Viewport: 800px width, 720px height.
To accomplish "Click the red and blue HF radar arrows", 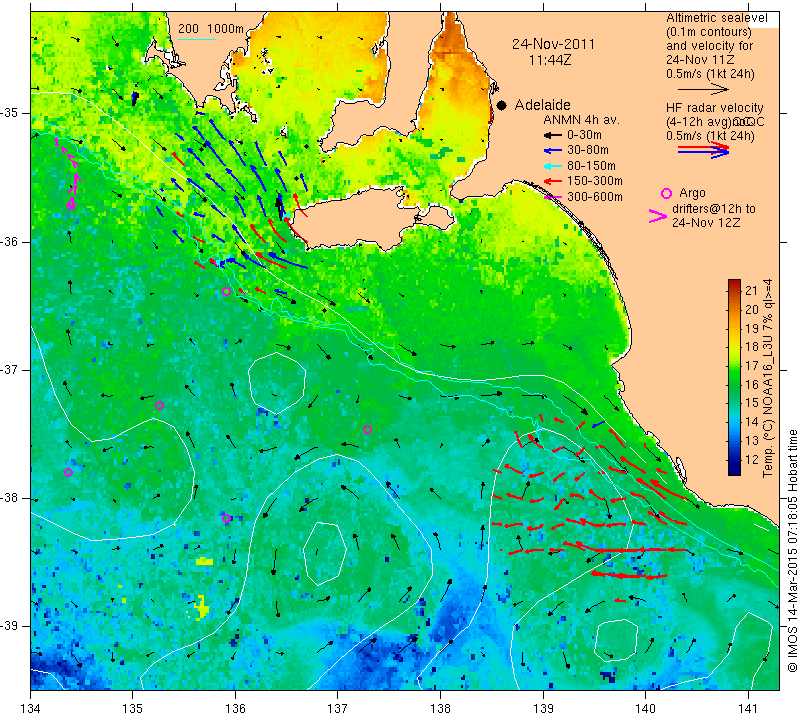I will tap(704, 150).
